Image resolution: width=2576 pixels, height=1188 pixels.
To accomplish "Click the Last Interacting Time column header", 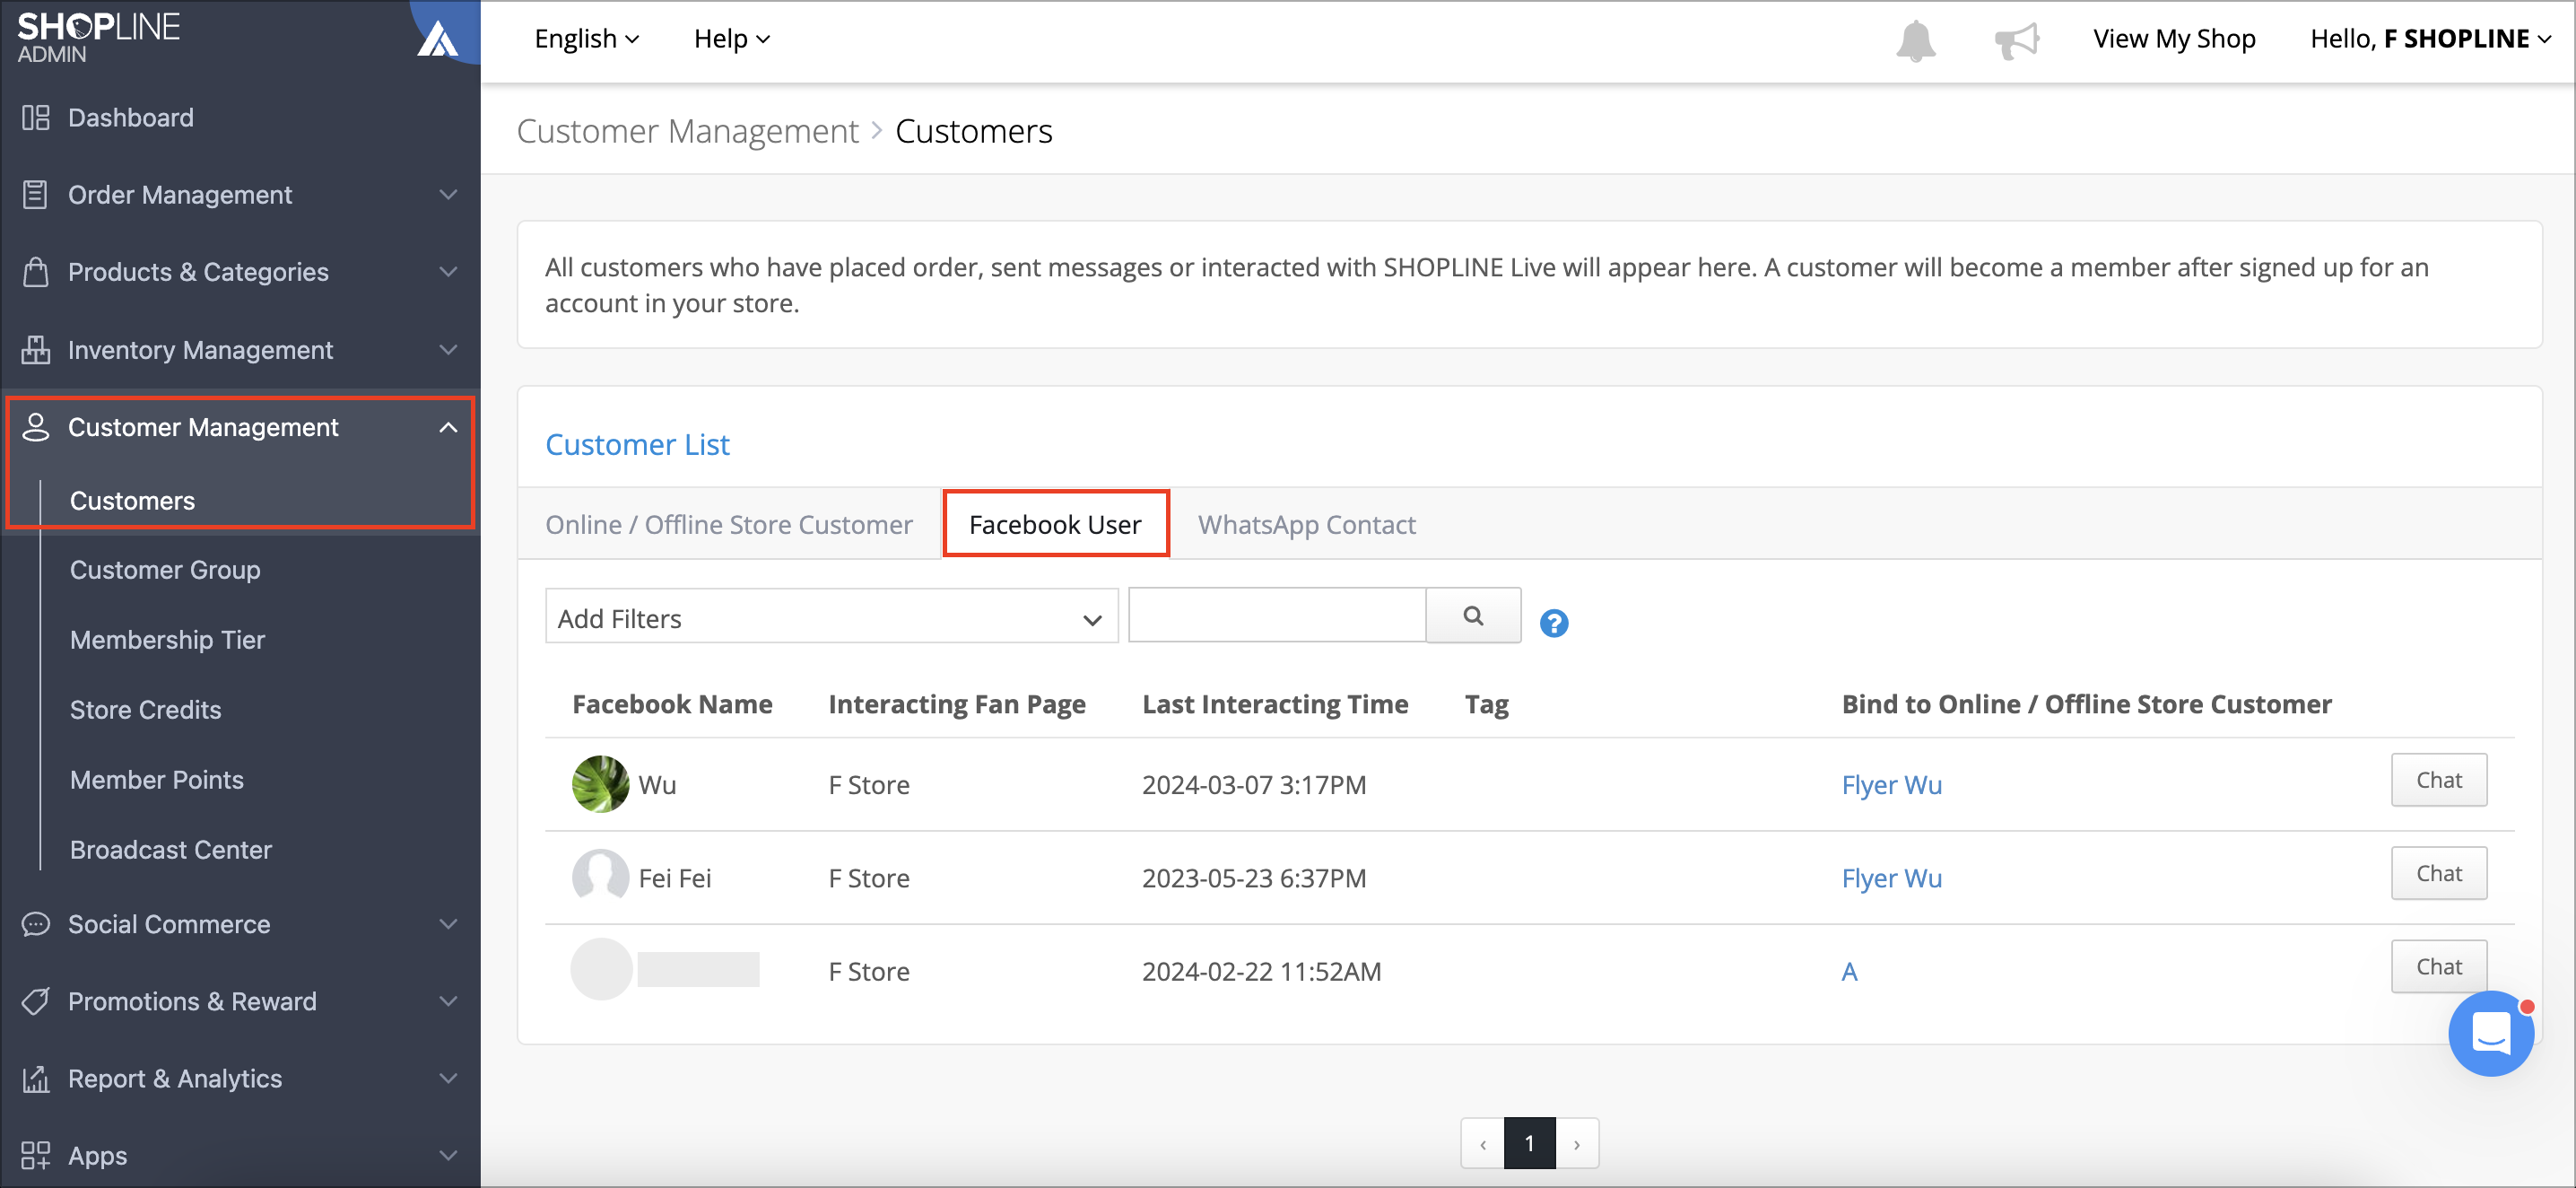I will click(1275, 704).
